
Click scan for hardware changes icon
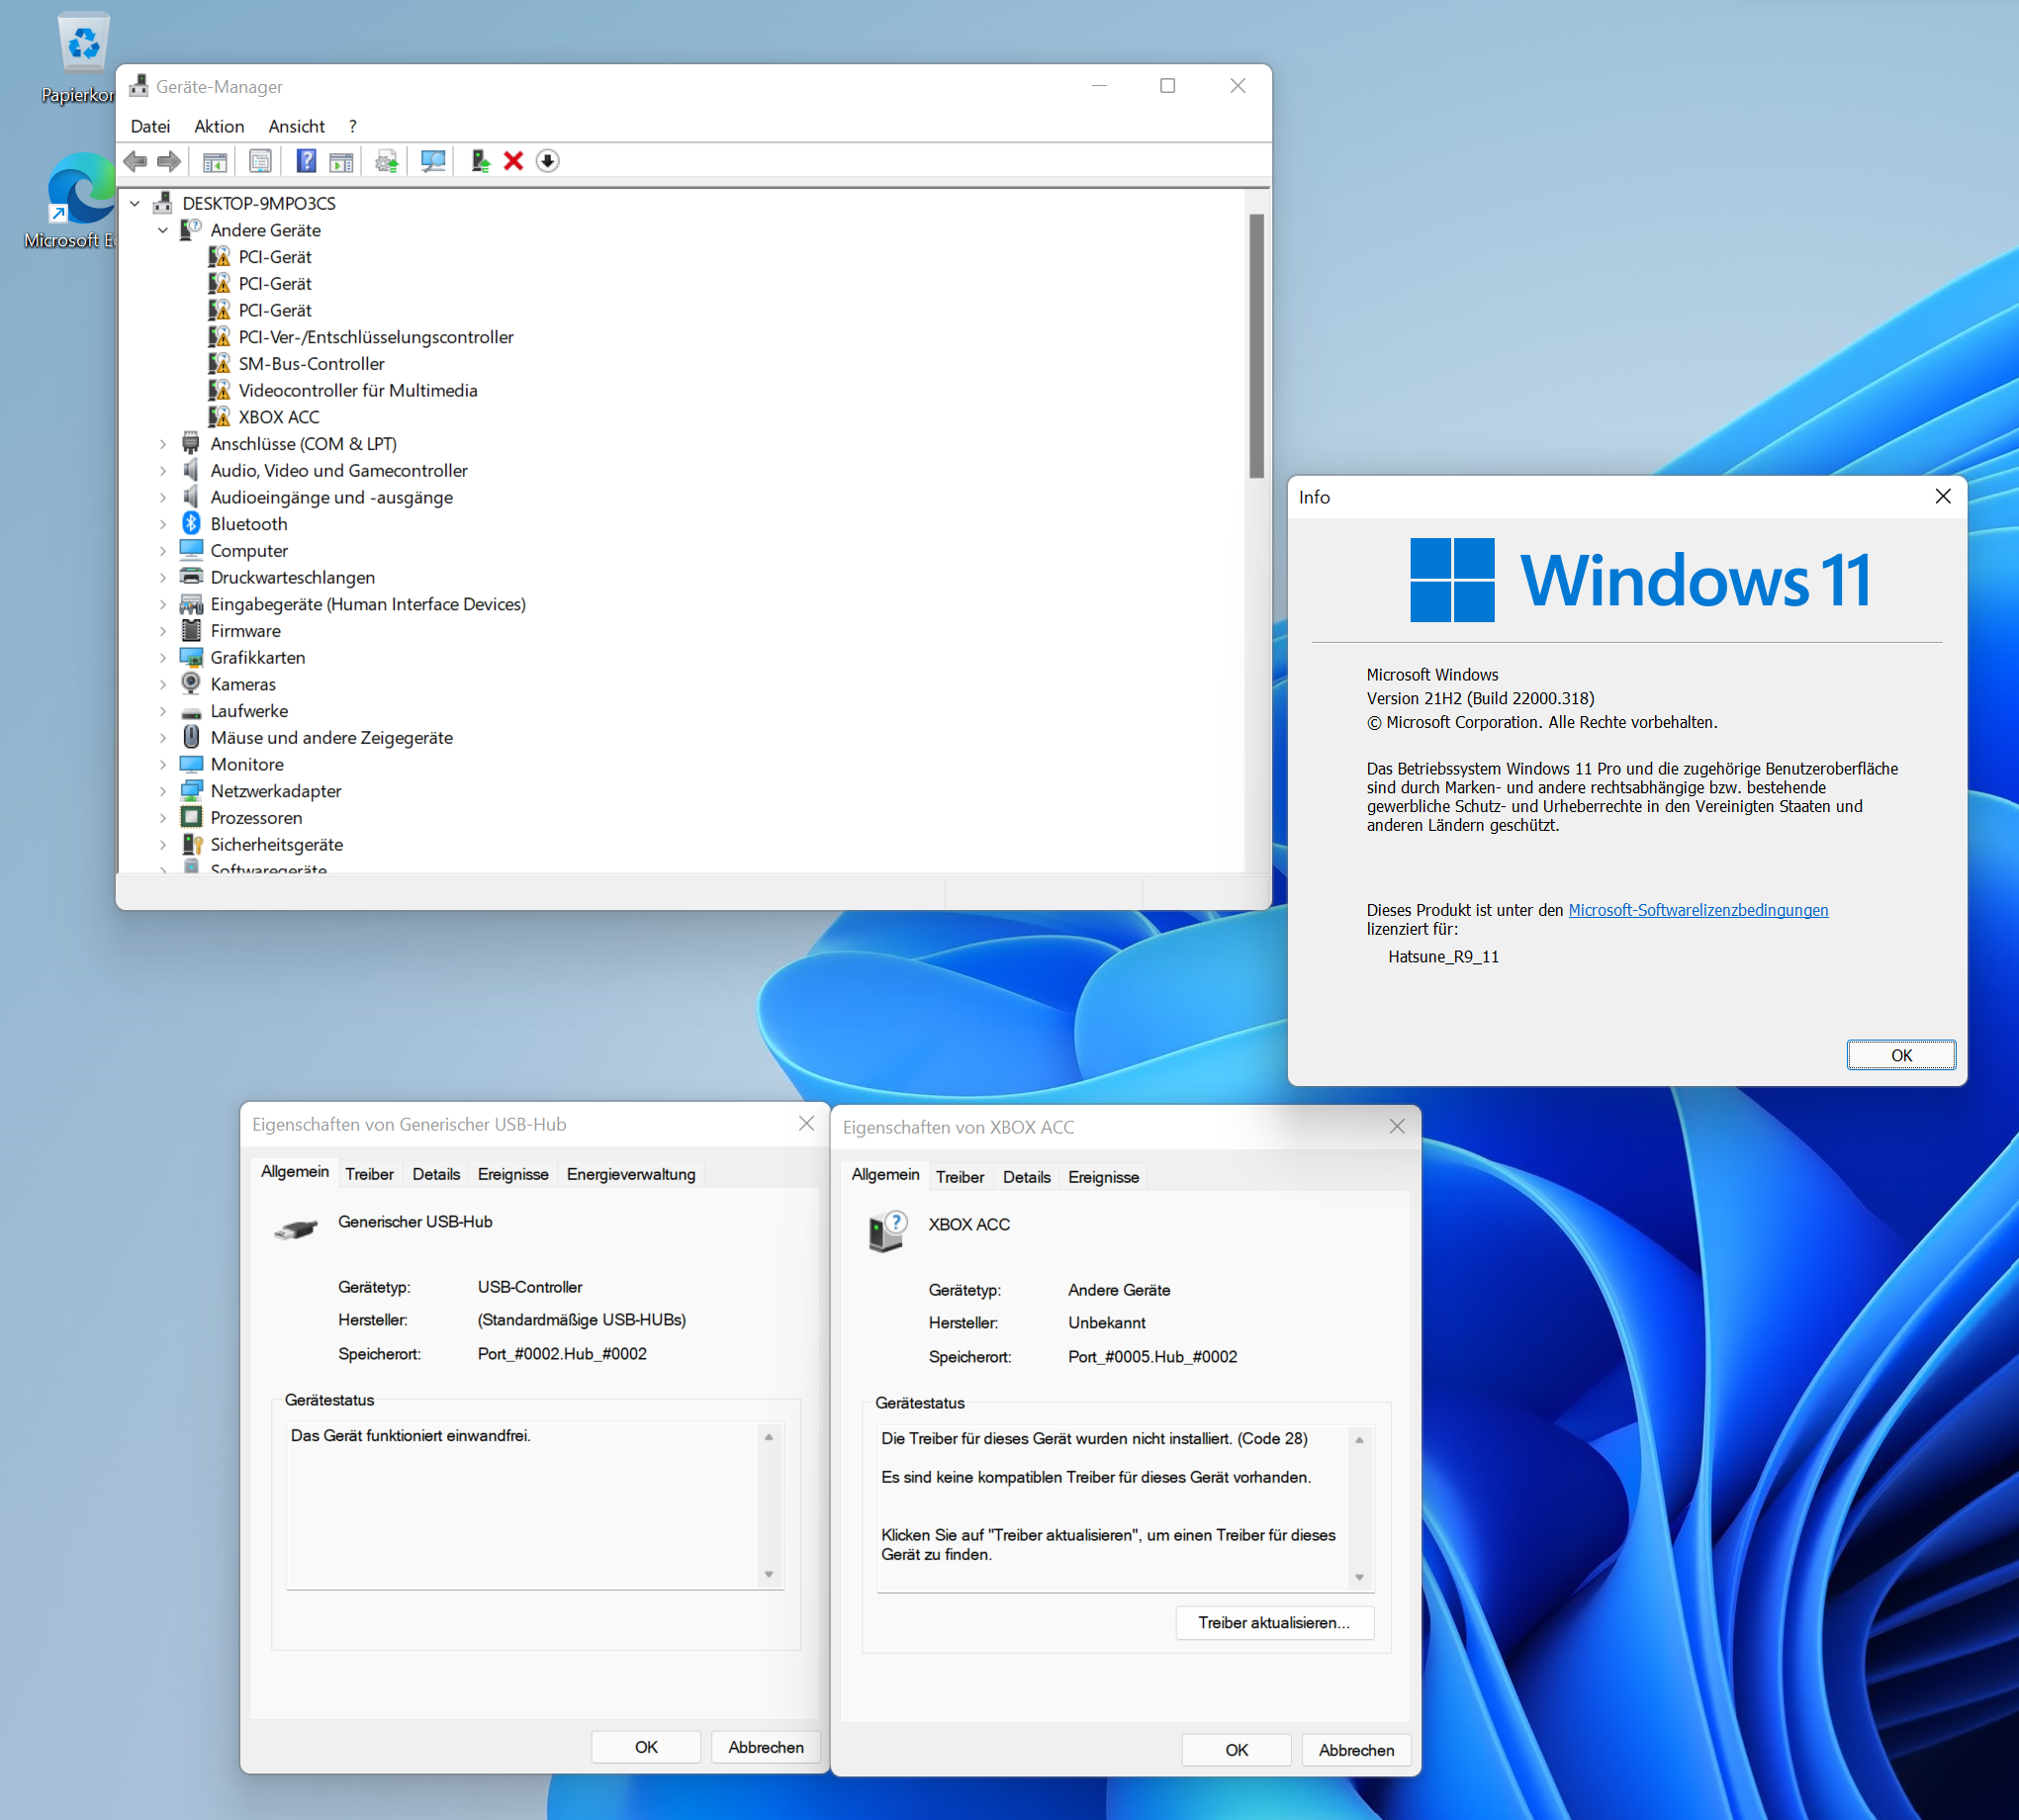point(433,161)
